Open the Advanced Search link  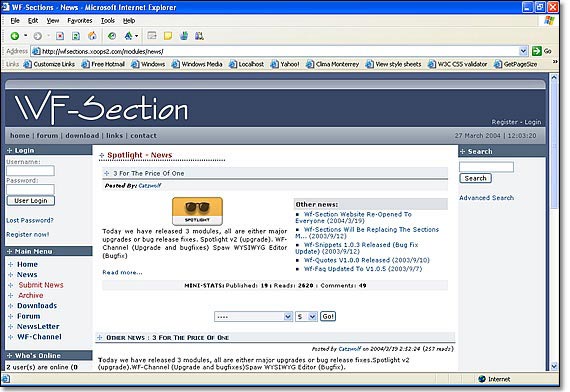click(x=486, y=198)
